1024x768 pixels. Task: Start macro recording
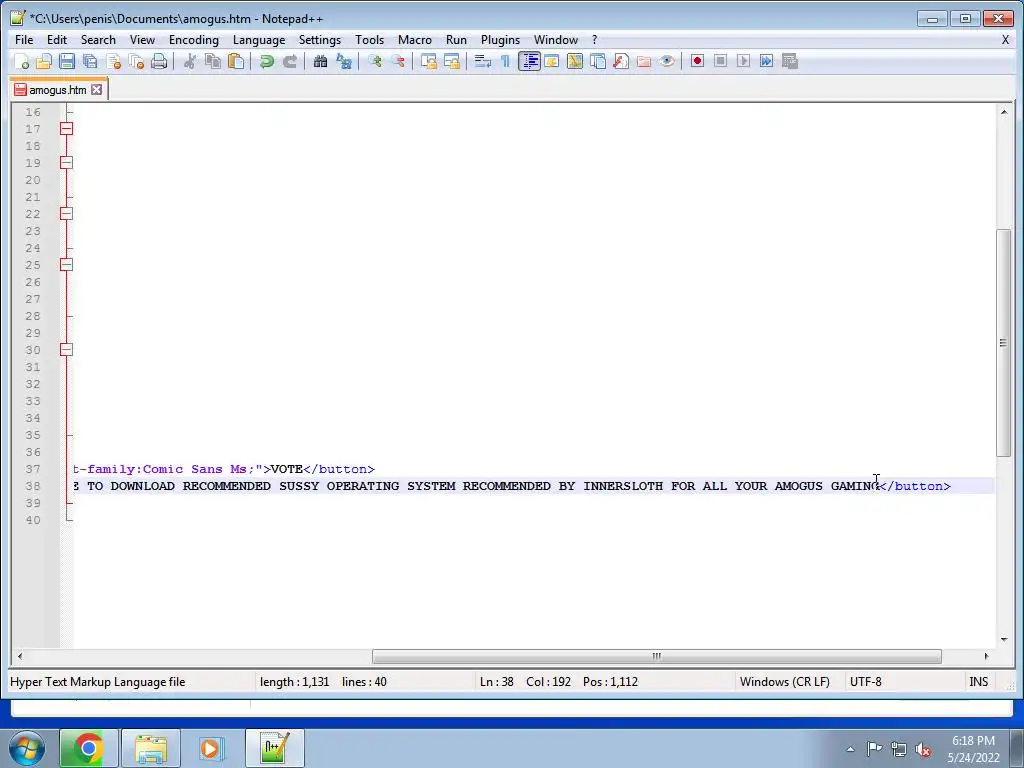[x=697, y=61]
